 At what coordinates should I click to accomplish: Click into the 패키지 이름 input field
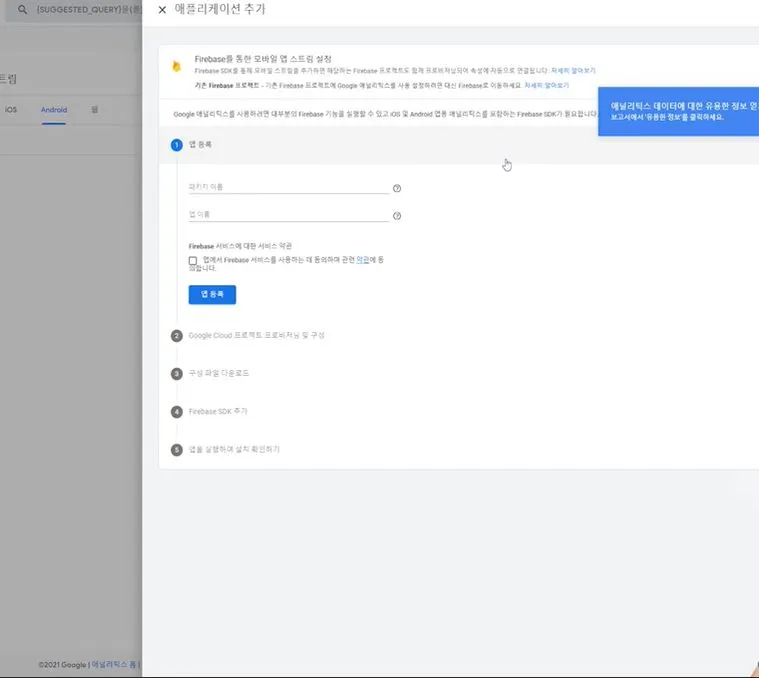(288, 187)
